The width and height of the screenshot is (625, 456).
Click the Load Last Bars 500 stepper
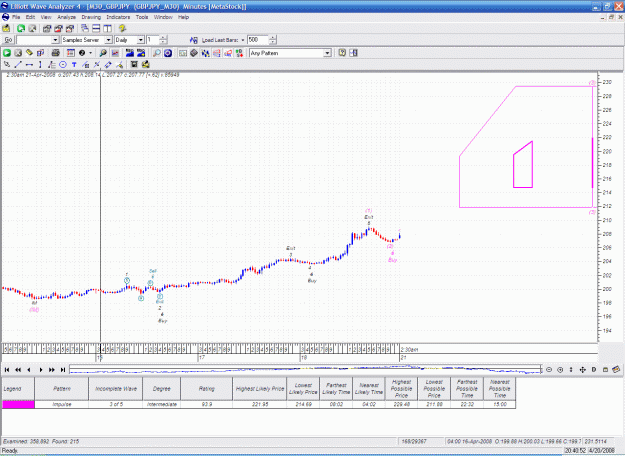pos(273,40)
